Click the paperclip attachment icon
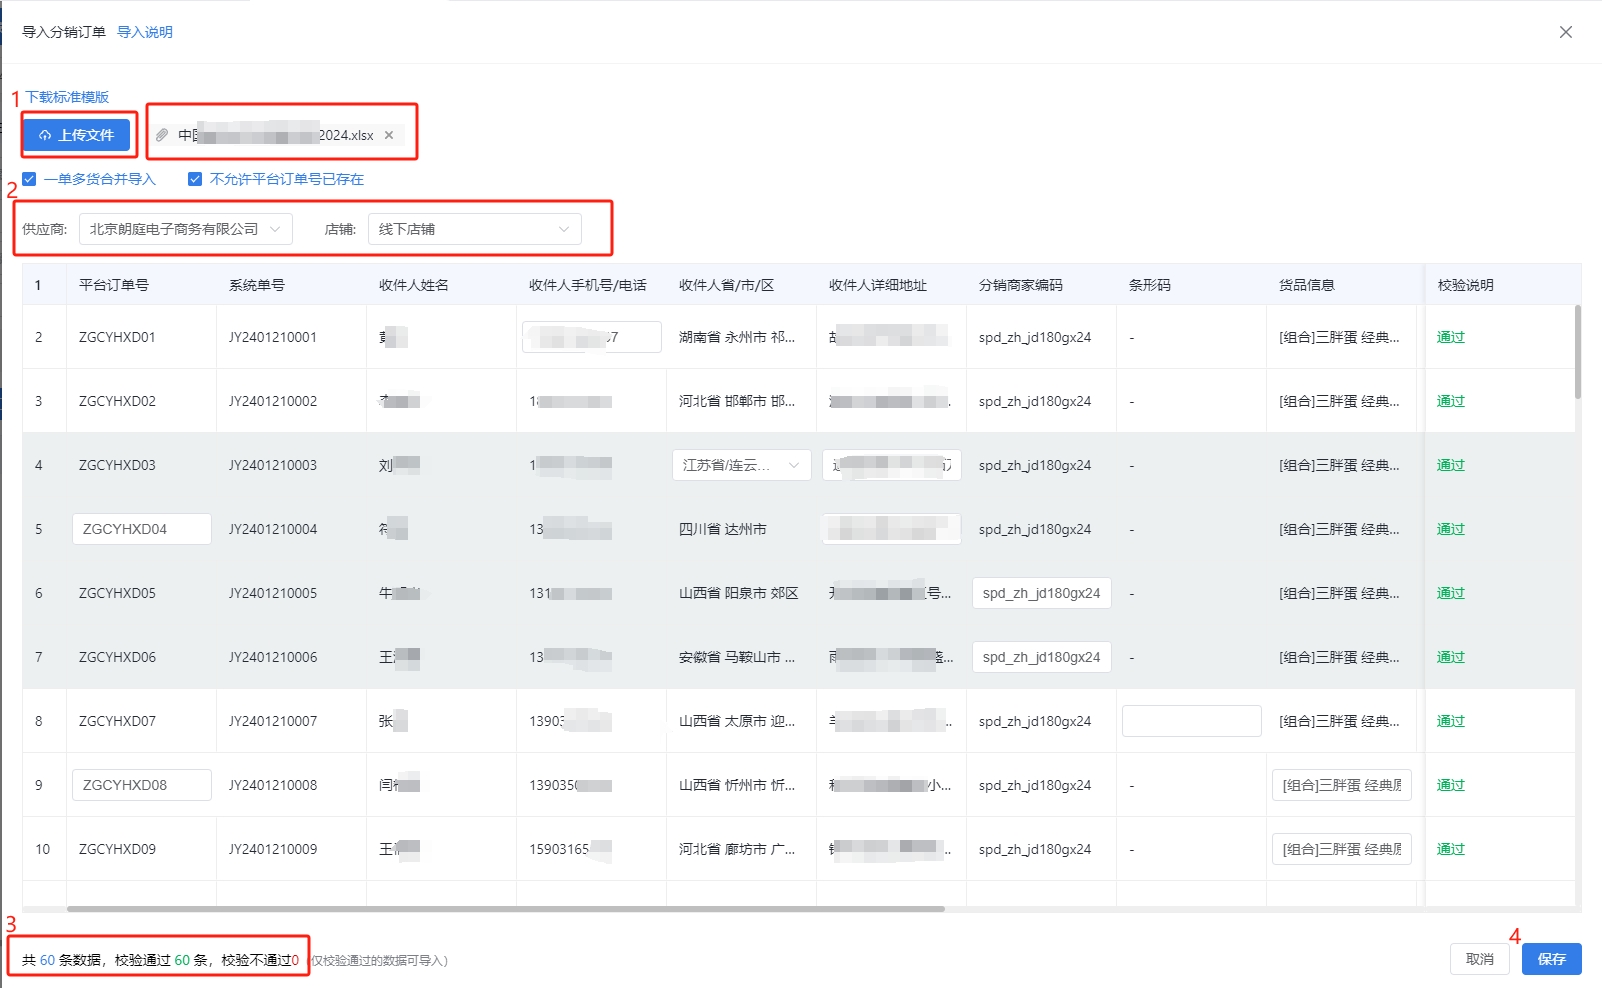Screen dimensions: 1602x988 click(162, 135)
